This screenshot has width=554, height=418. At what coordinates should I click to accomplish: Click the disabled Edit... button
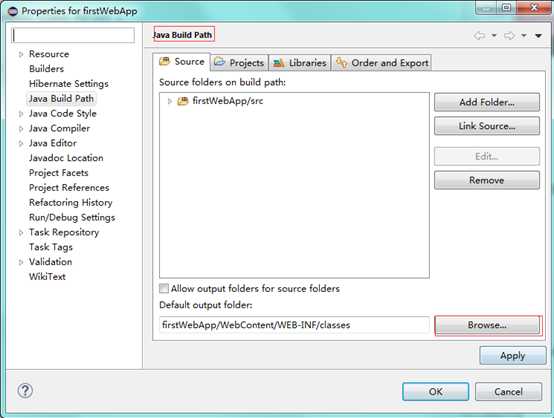(487, 156)
